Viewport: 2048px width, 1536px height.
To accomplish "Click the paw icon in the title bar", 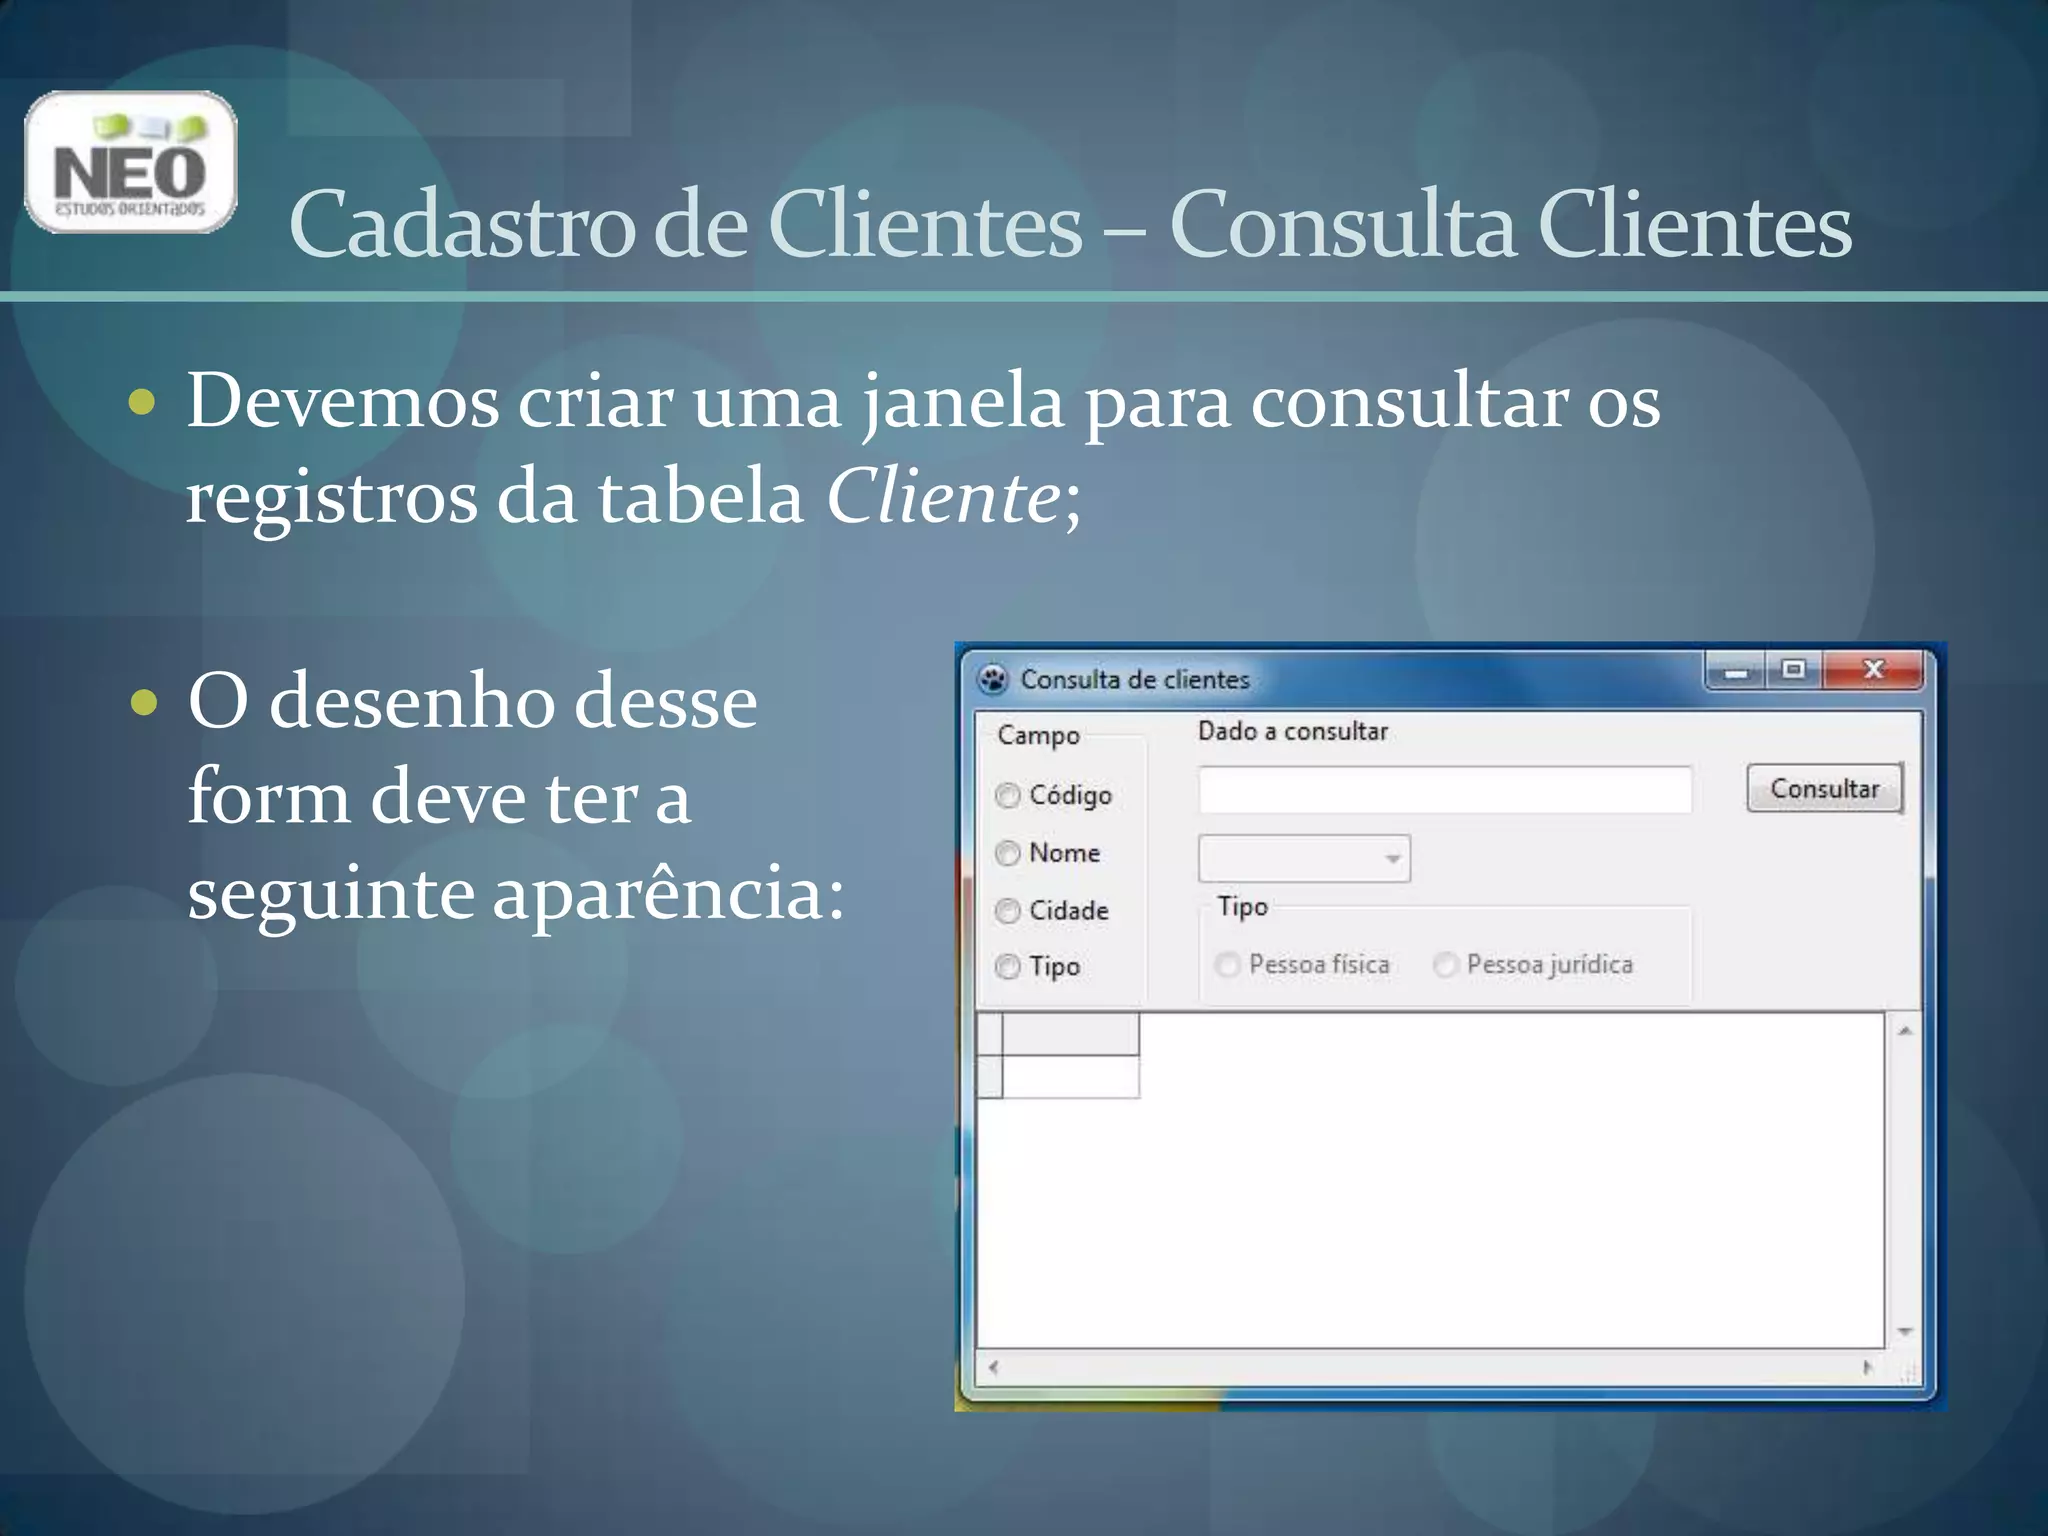I will point(993,680).
